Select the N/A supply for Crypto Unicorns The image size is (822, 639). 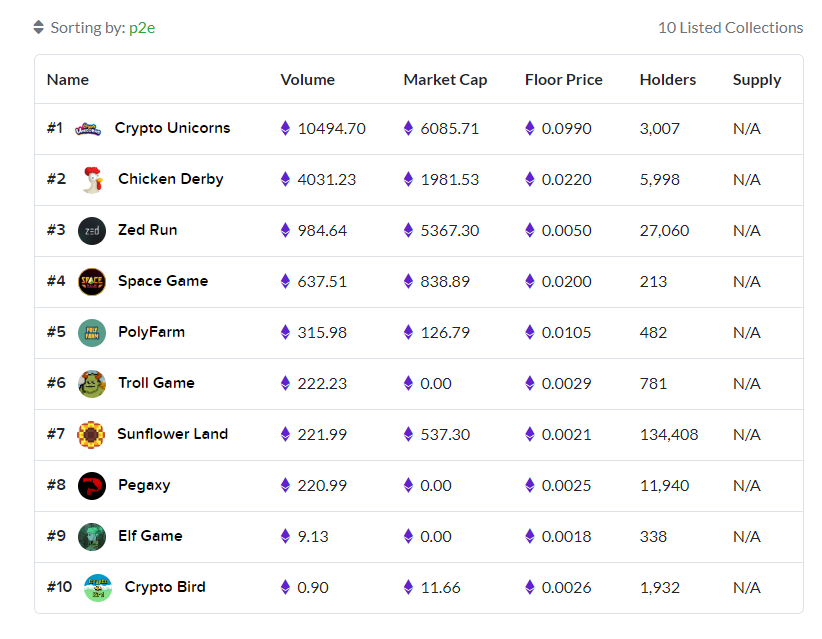point(747,128)
